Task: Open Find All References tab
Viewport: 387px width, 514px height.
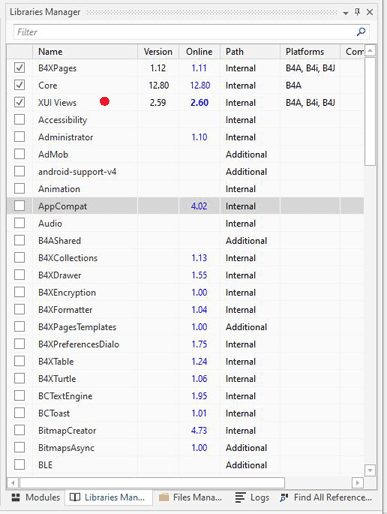Action: (x=326, y=497)
